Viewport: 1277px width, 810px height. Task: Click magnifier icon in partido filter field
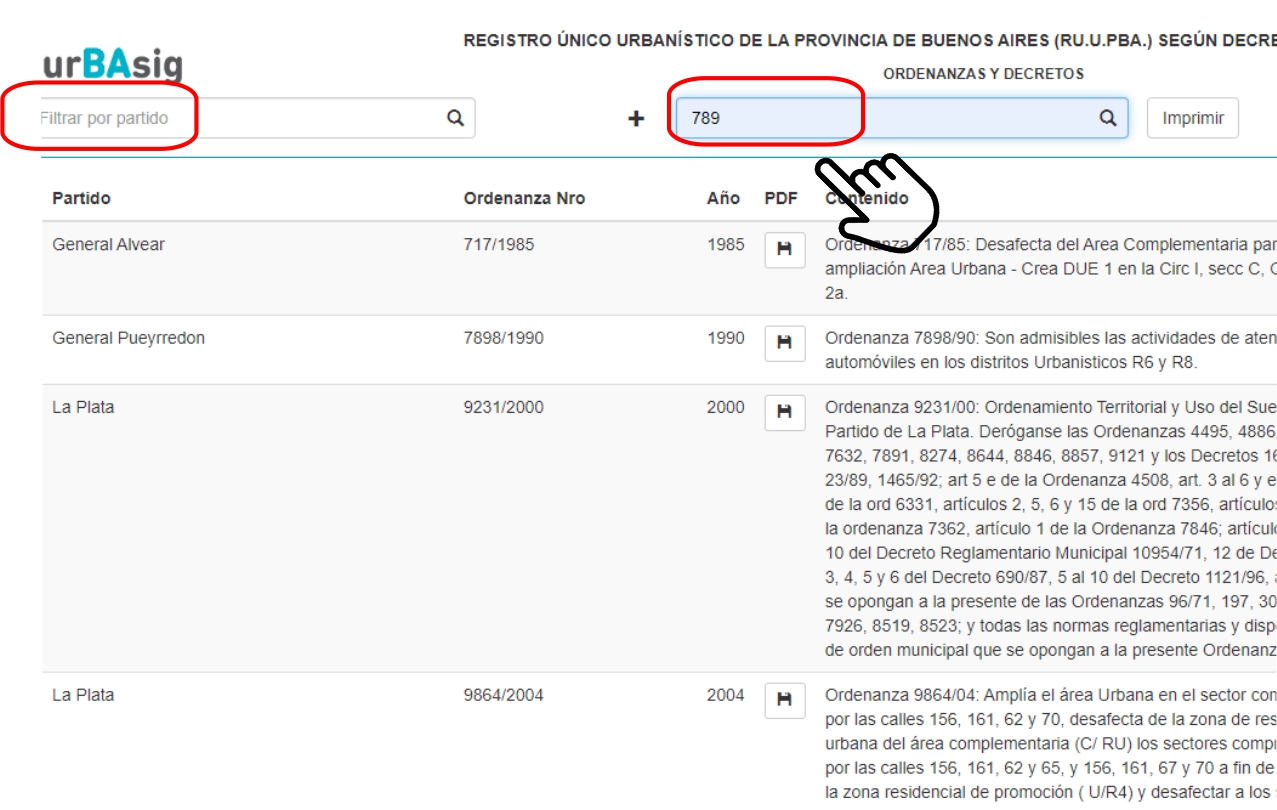pos(455,118)
